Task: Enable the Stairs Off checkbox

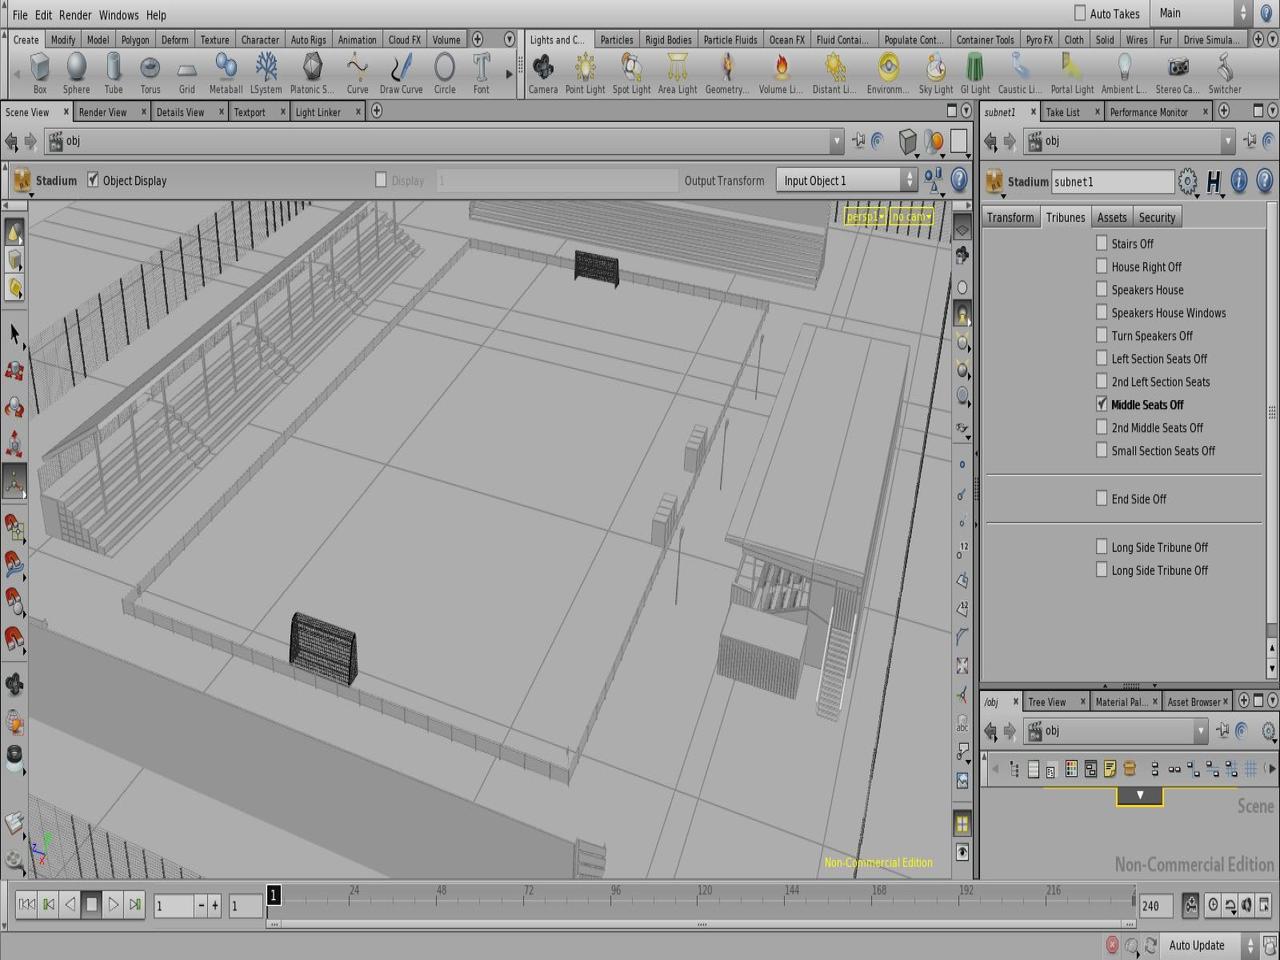Action: click(x=1101, y=243)
